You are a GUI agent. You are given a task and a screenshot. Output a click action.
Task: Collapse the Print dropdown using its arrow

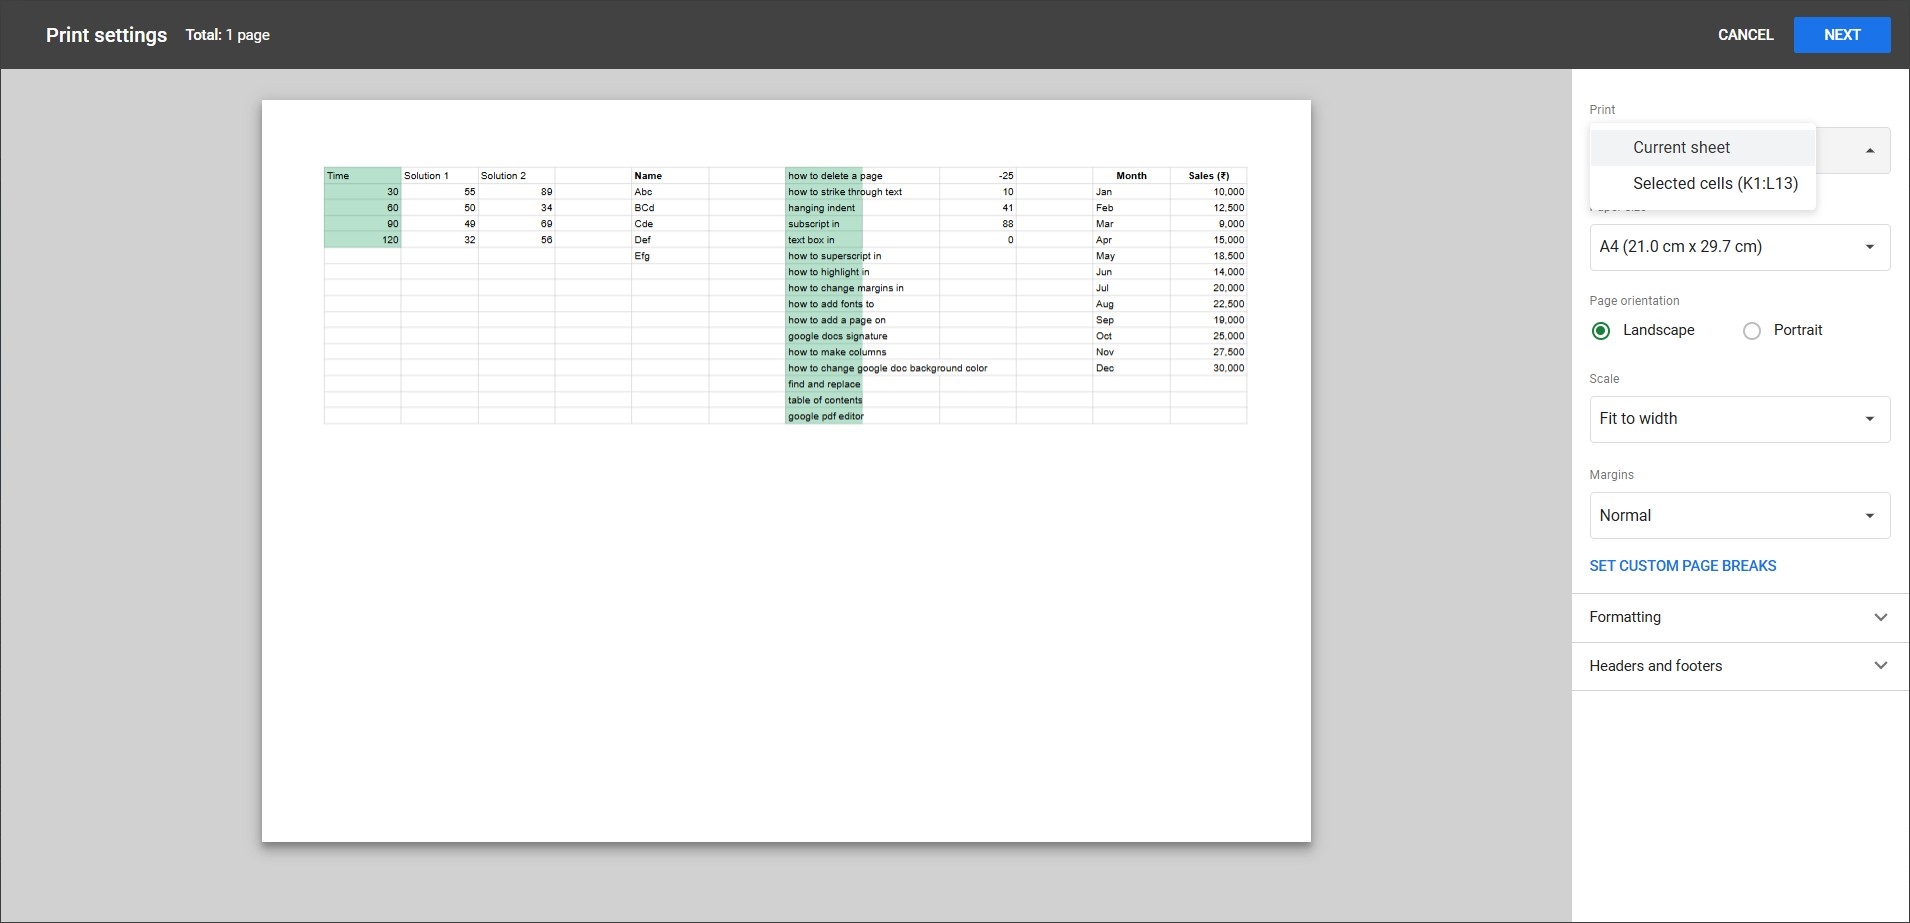tap(1868, 149)
